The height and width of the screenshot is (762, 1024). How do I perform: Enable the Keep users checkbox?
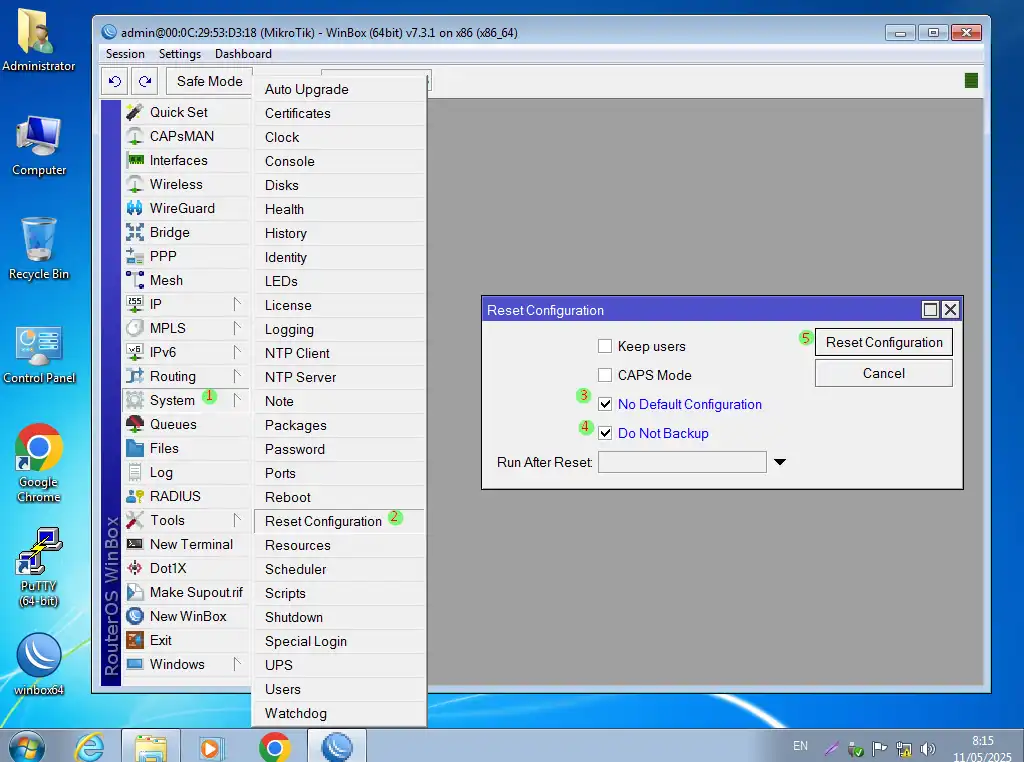tap(605, 346)
